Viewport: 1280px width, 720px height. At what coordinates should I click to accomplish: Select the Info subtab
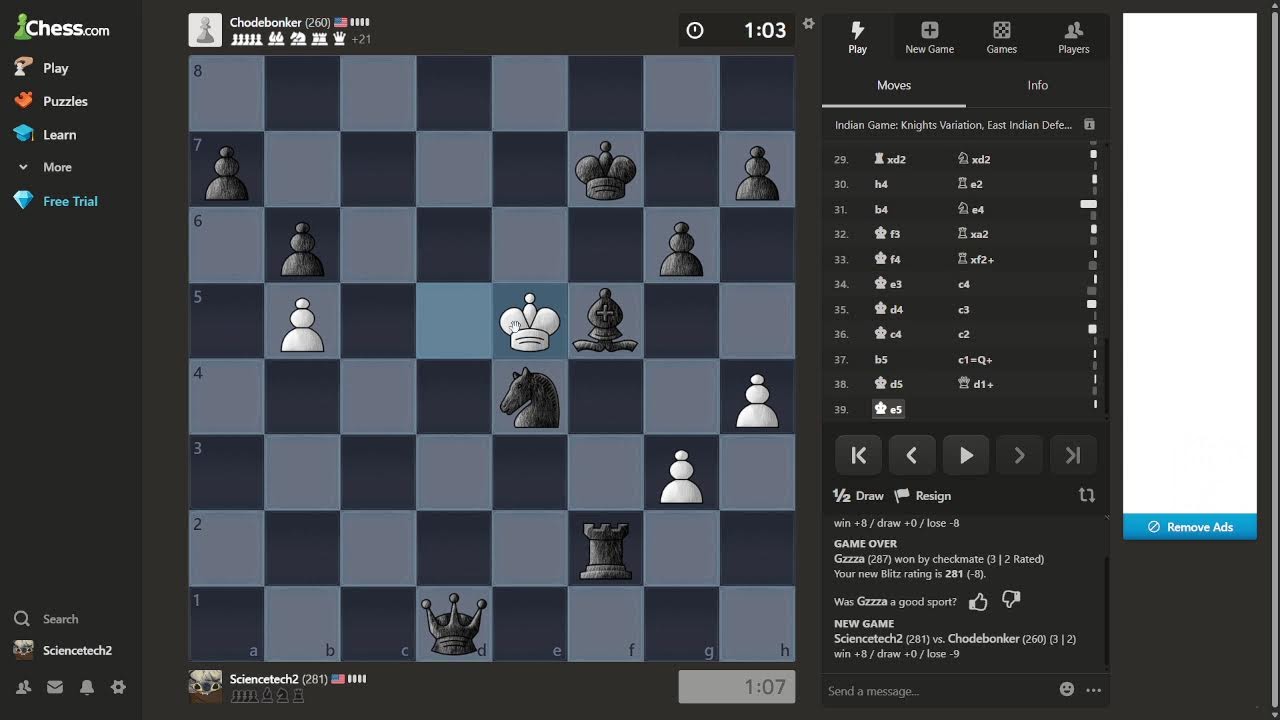1038,86
